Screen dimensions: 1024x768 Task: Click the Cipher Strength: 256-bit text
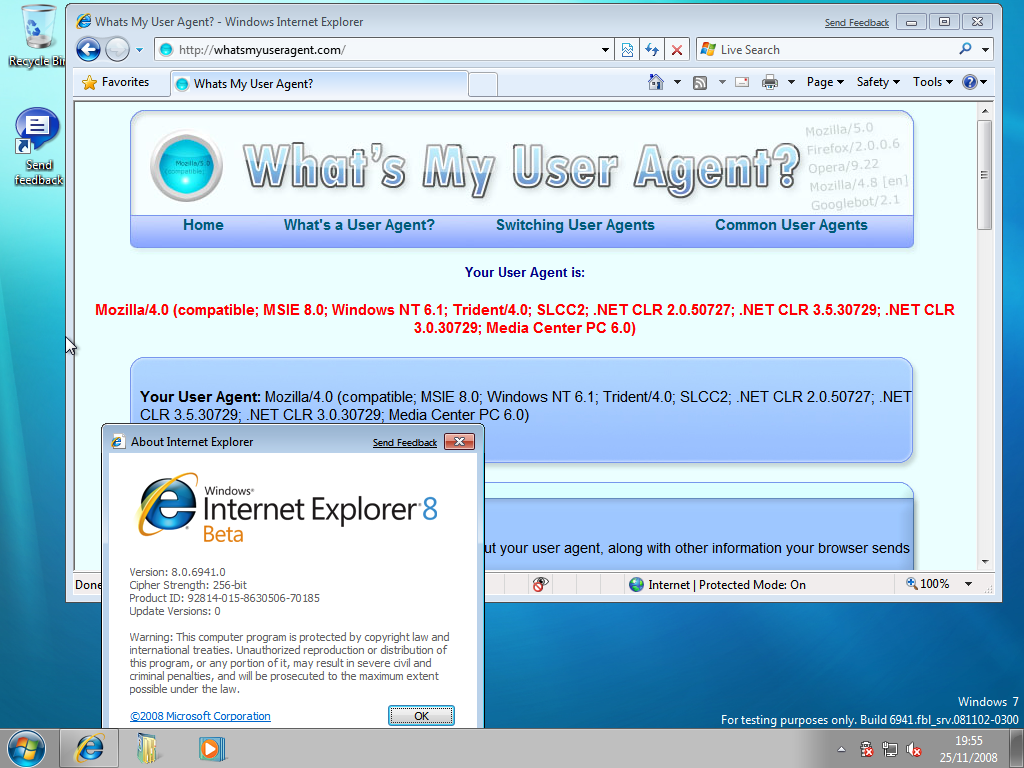(188, 585)
